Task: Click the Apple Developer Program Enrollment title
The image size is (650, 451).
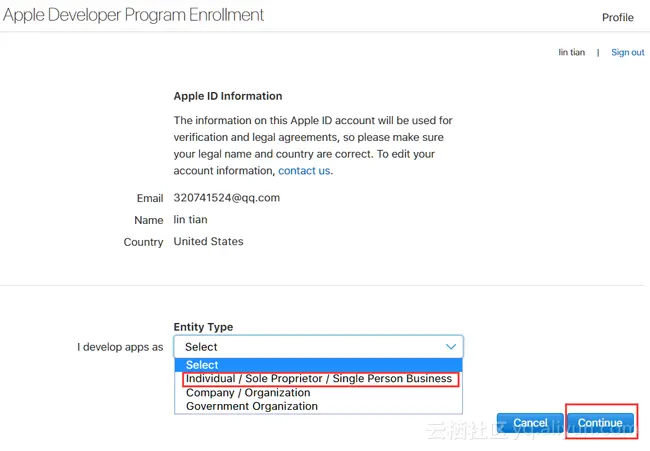Action: tap(133, 15)
